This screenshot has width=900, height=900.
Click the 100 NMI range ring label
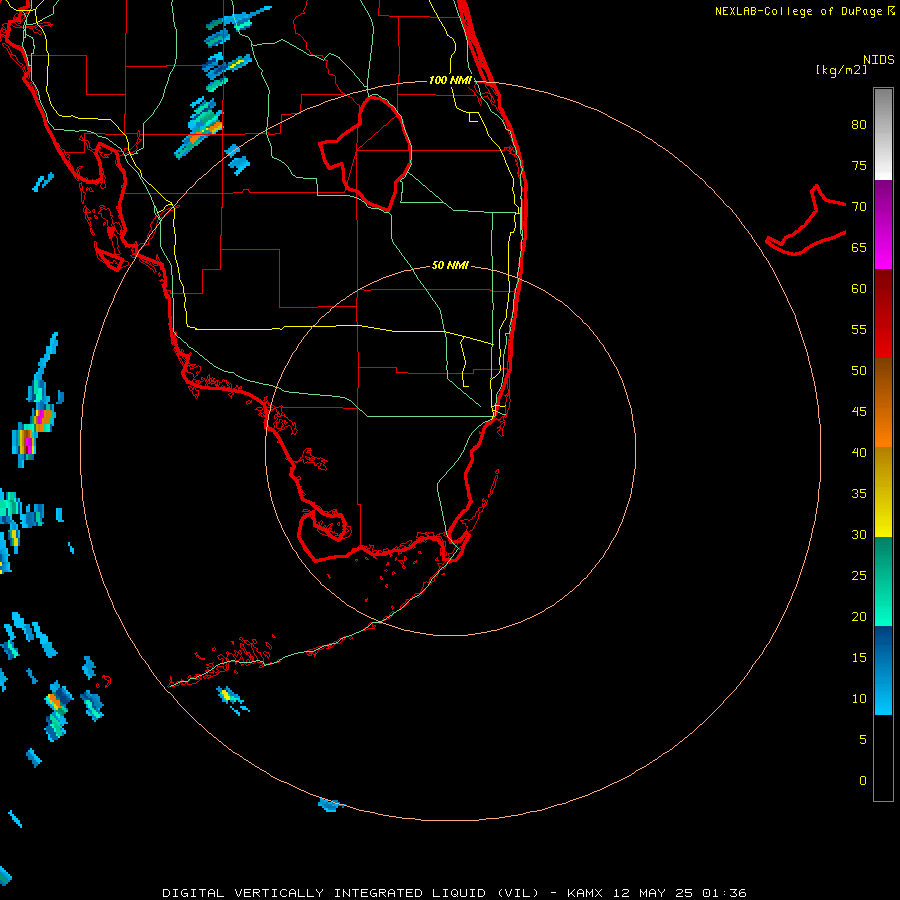point(451,80)
